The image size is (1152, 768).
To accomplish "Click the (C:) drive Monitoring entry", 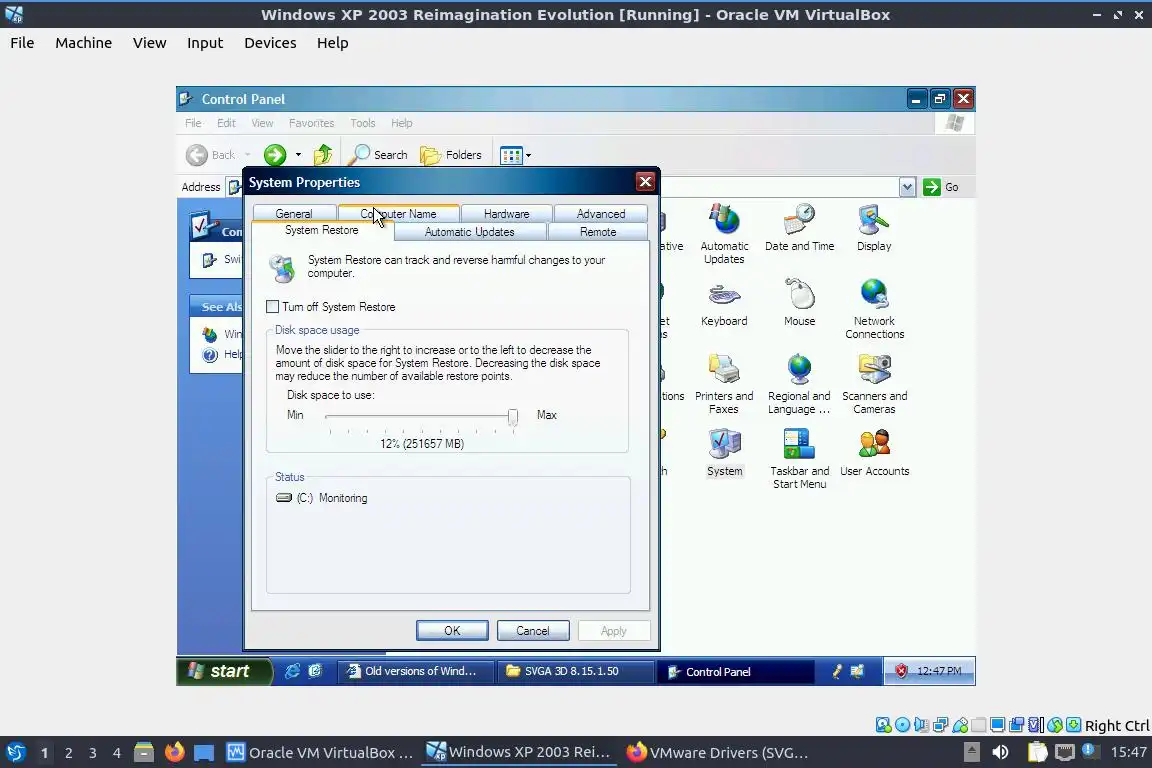I will (322, 498).
